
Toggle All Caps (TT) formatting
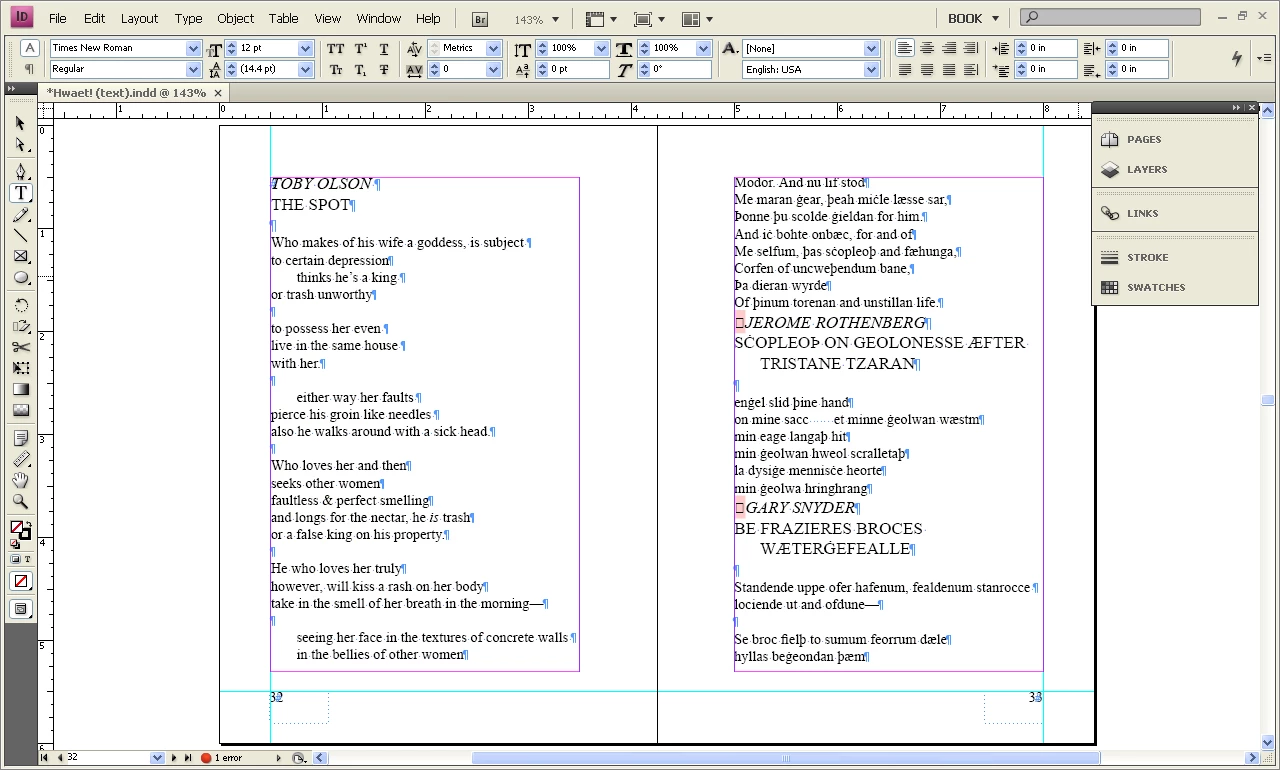point(336,48)
